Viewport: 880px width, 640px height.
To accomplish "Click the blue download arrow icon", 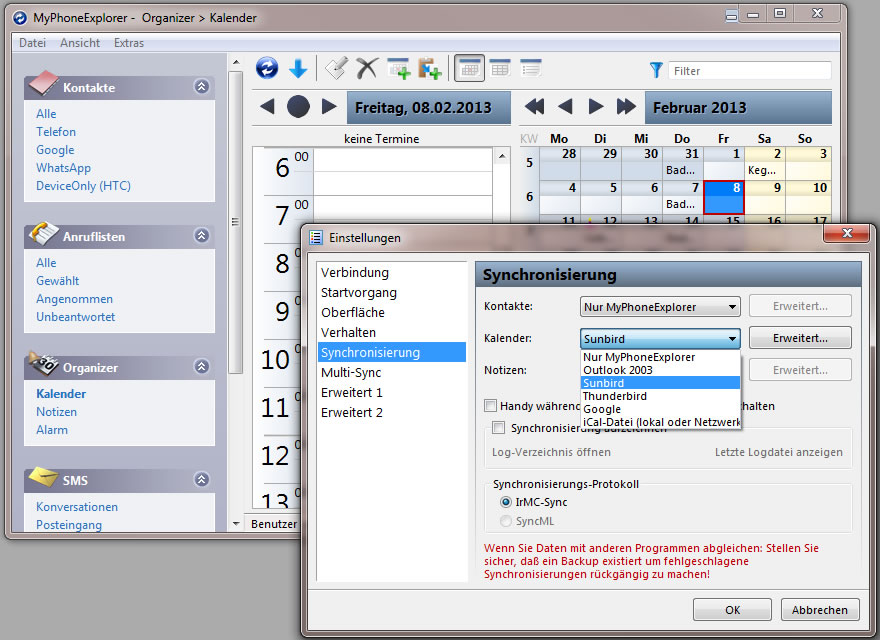I will pos(298,68).
